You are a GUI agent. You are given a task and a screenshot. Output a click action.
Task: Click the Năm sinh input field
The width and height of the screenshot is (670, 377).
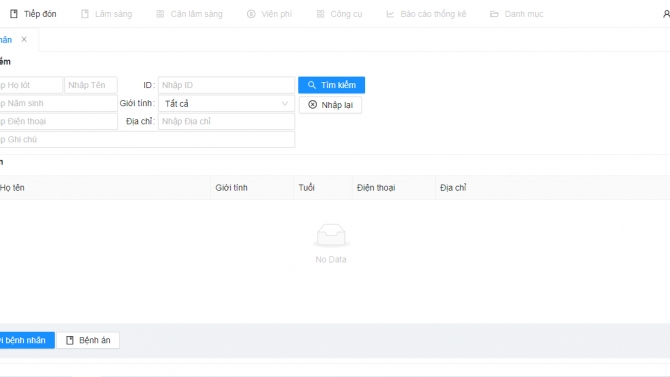58,103
